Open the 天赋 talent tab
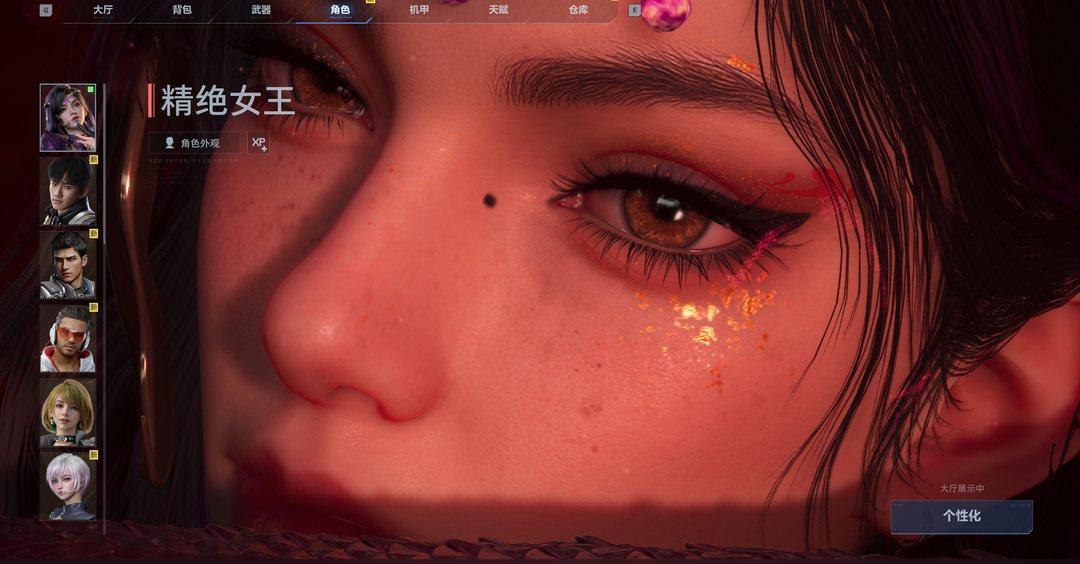Image resolution: width=1080 pixels, height=564 pixels. (499, 10)
